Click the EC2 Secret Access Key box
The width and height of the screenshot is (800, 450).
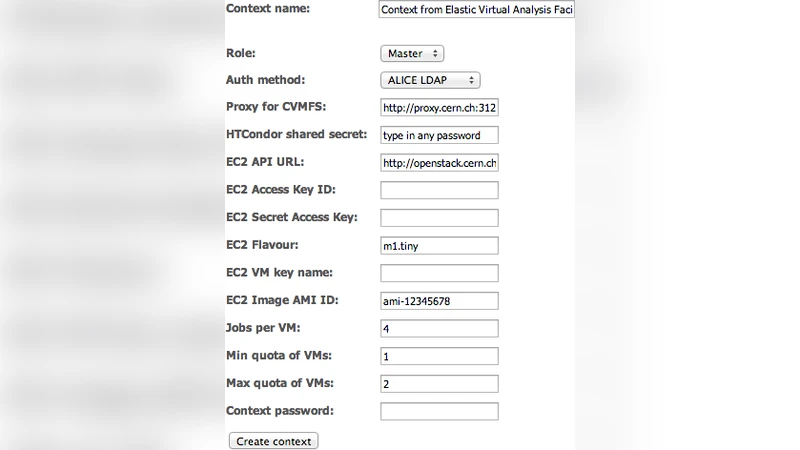pos(439,218)
